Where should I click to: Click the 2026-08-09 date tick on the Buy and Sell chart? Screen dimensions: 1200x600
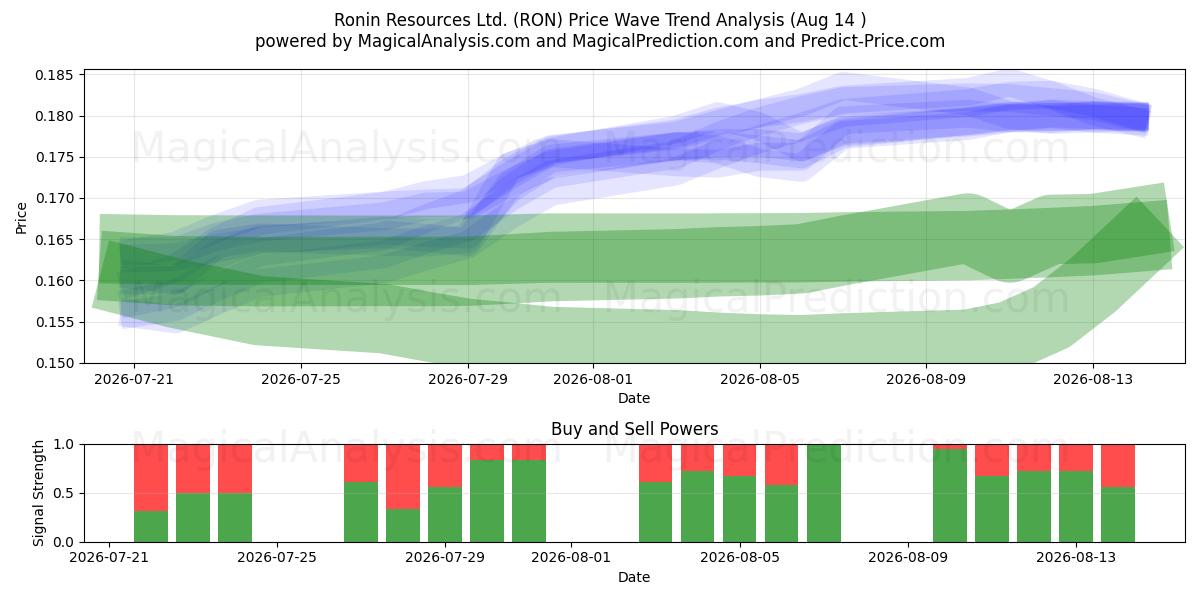908,559
